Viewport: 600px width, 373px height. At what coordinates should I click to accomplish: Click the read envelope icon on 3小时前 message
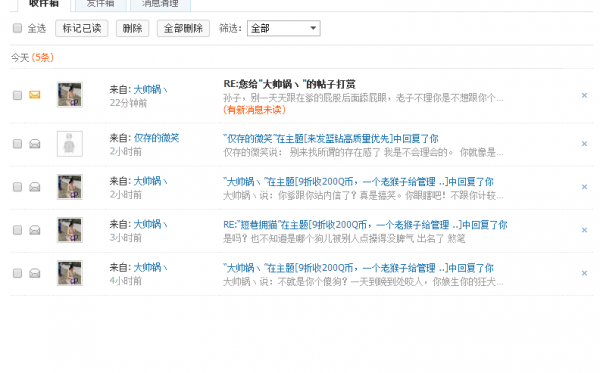coord(35,230)
